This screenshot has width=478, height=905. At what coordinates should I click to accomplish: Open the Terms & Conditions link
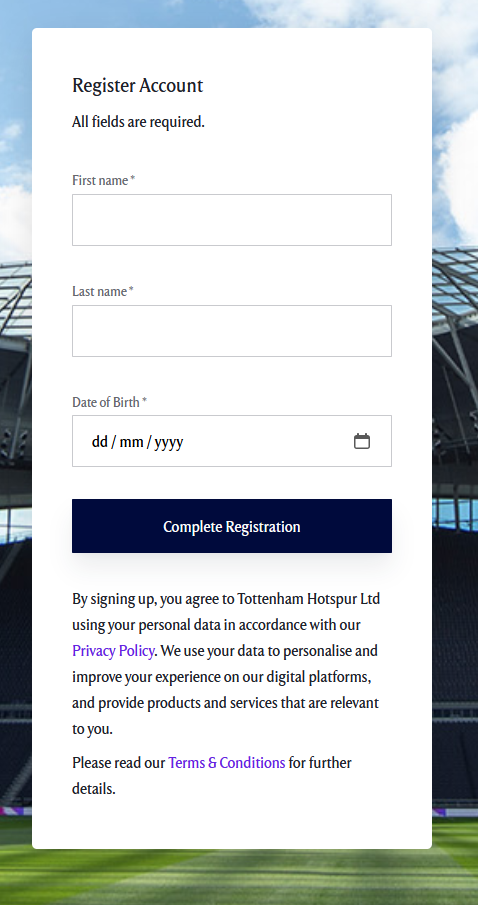(227, 763)
